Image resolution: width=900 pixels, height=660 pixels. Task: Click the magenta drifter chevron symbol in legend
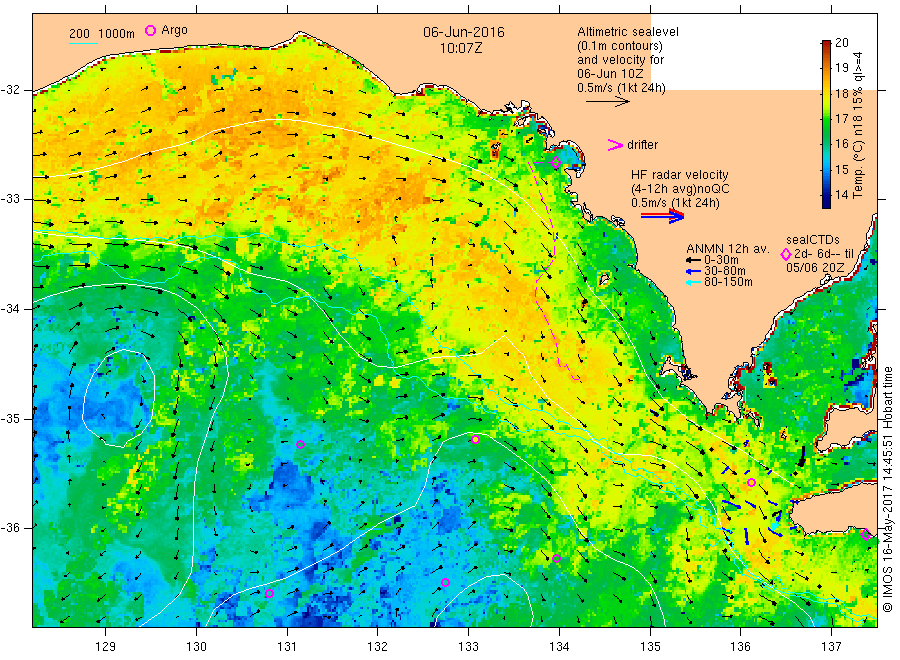click(x=615, y=145)
